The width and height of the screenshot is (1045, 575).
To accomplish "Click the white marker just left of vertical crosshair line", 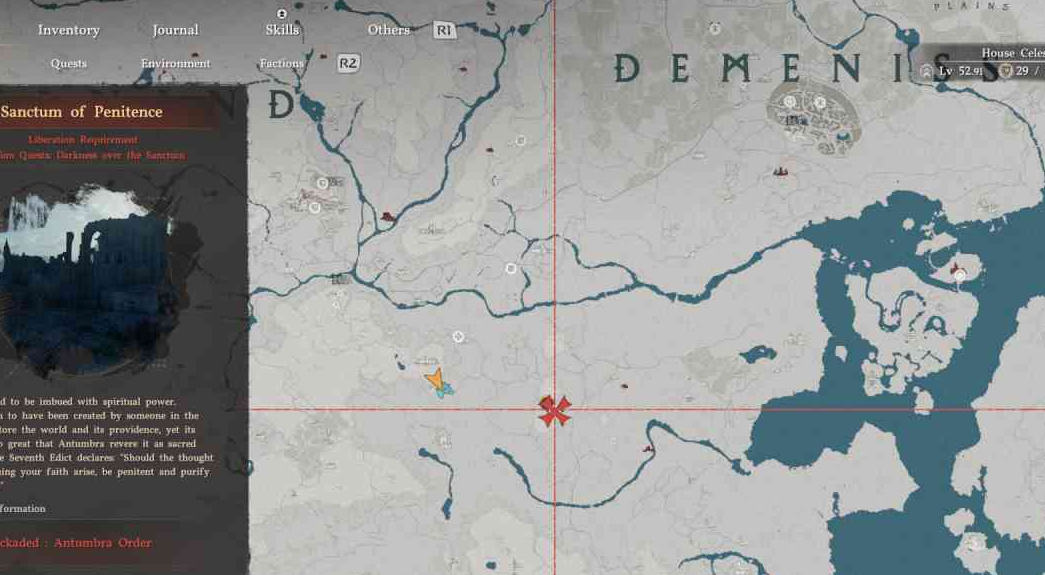I will click(x=521, y=141).
